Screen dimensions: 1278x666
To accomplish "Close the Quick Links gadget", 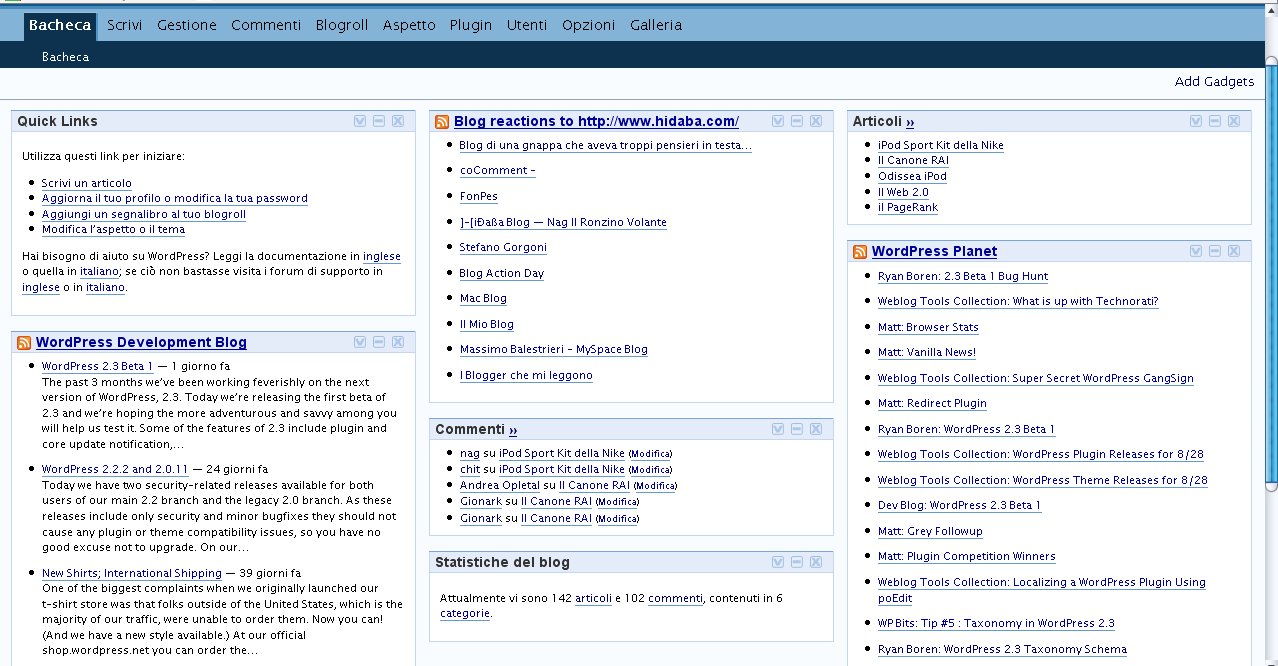I will 398,121.
